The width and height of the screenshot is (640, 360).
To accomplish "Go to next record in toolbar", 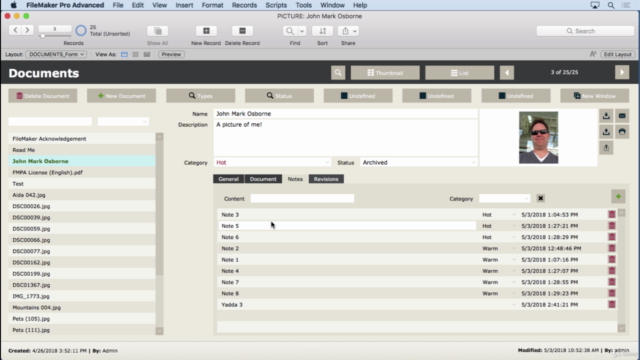I will (27, 30).
